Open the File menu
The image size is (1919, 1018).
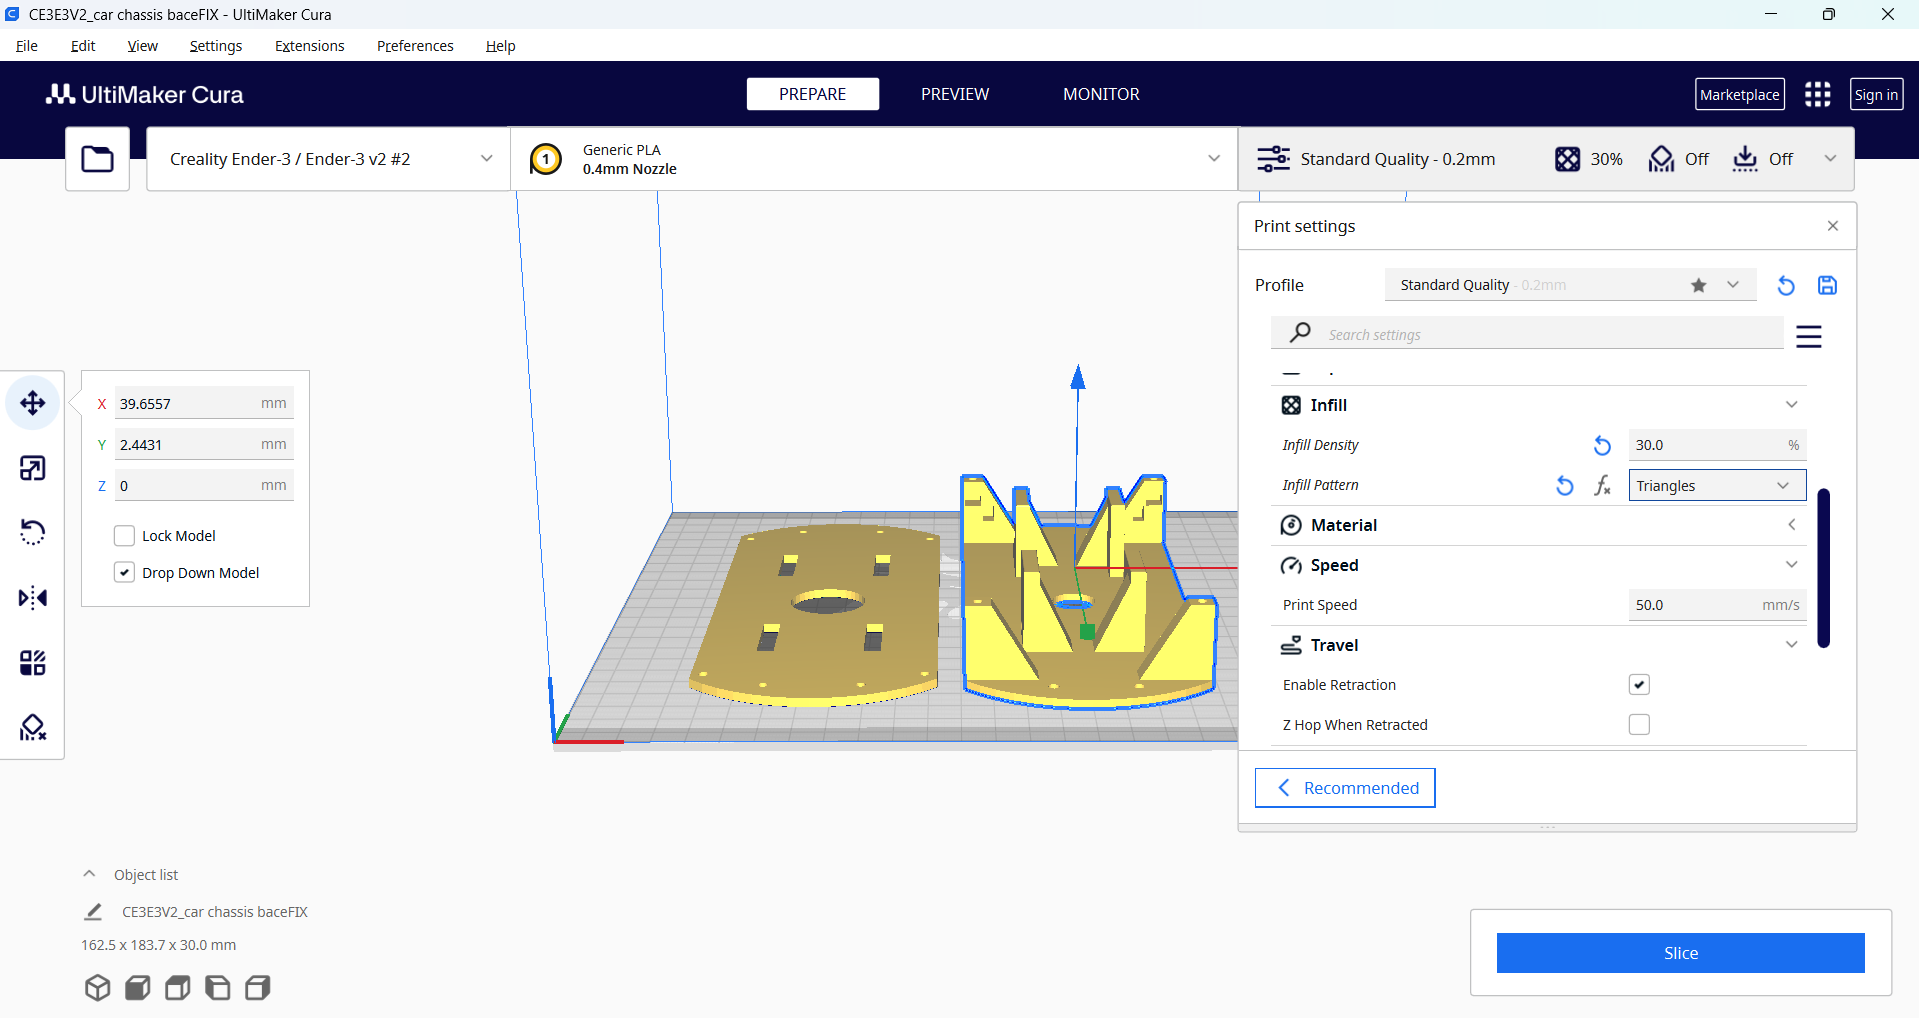coord(27,46)
